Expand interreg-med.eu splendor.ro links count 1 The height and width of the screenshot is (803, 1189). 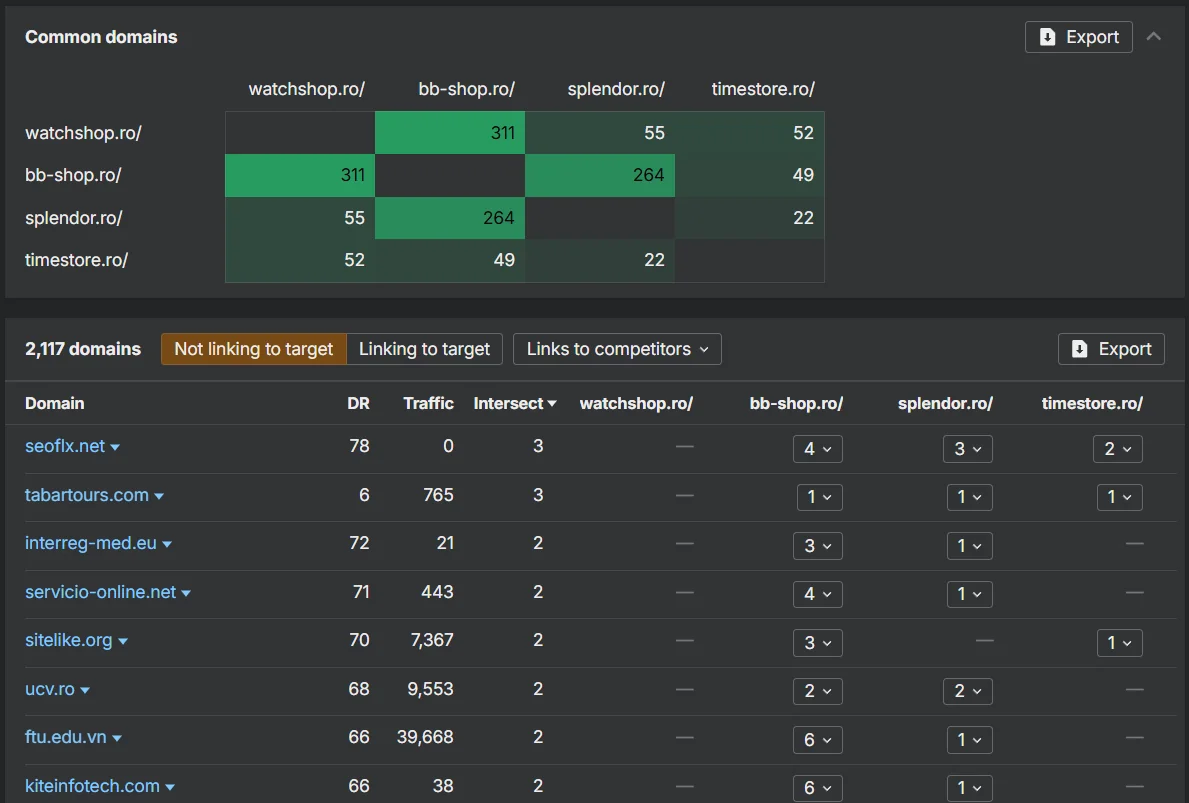coord(970,546)
